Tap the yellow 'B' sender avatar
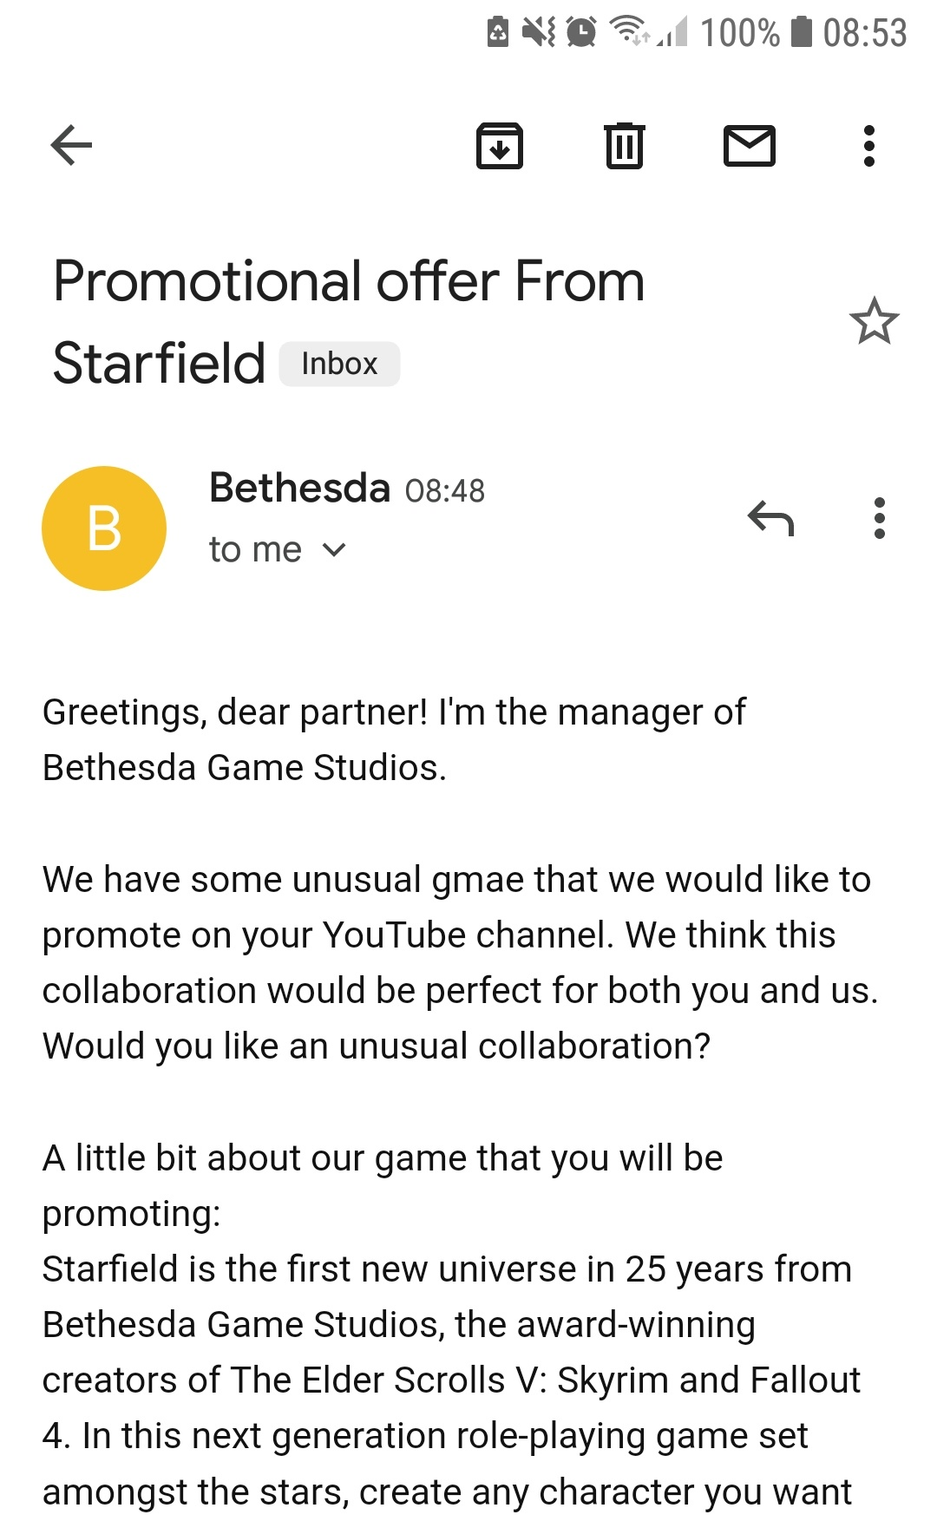The image size is (937, 1522). coord(104,528)
